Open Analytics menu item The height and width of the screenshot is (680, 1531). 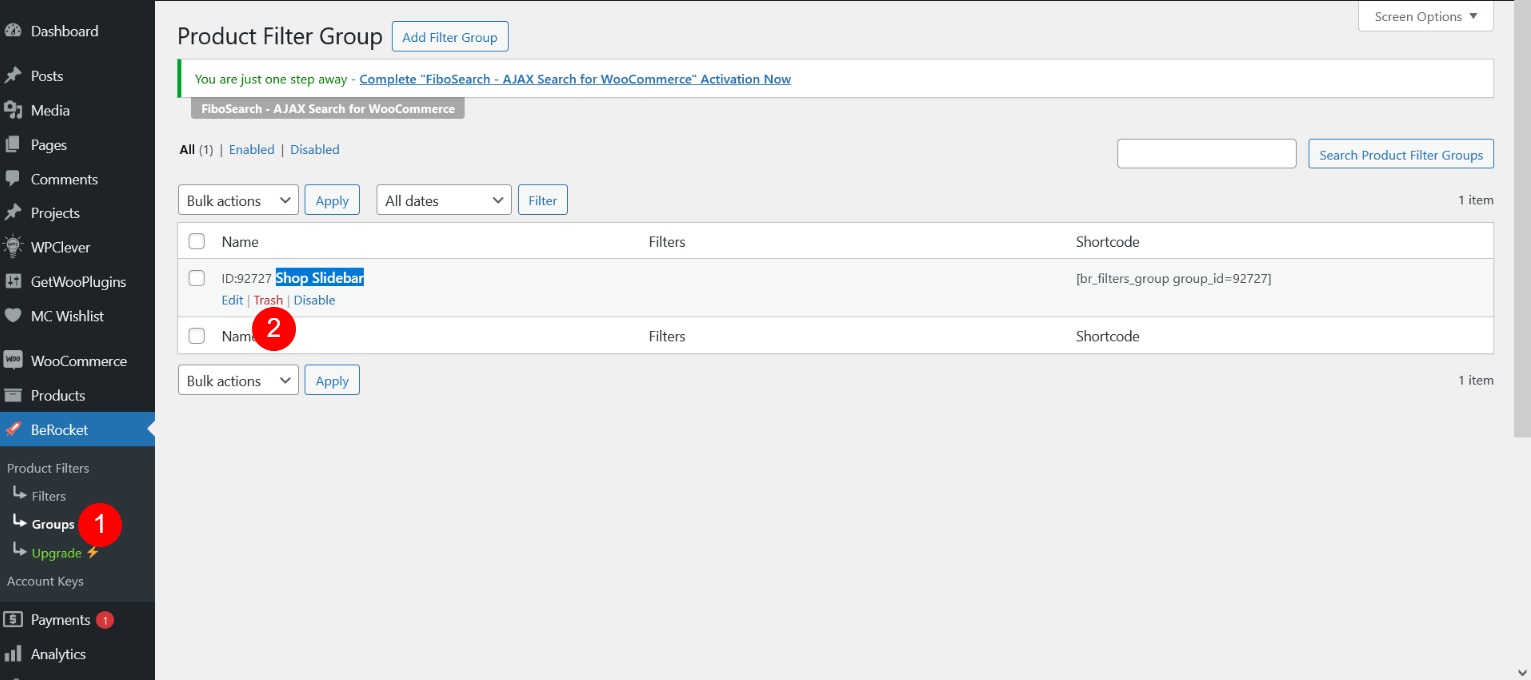(x=58, y=654)
